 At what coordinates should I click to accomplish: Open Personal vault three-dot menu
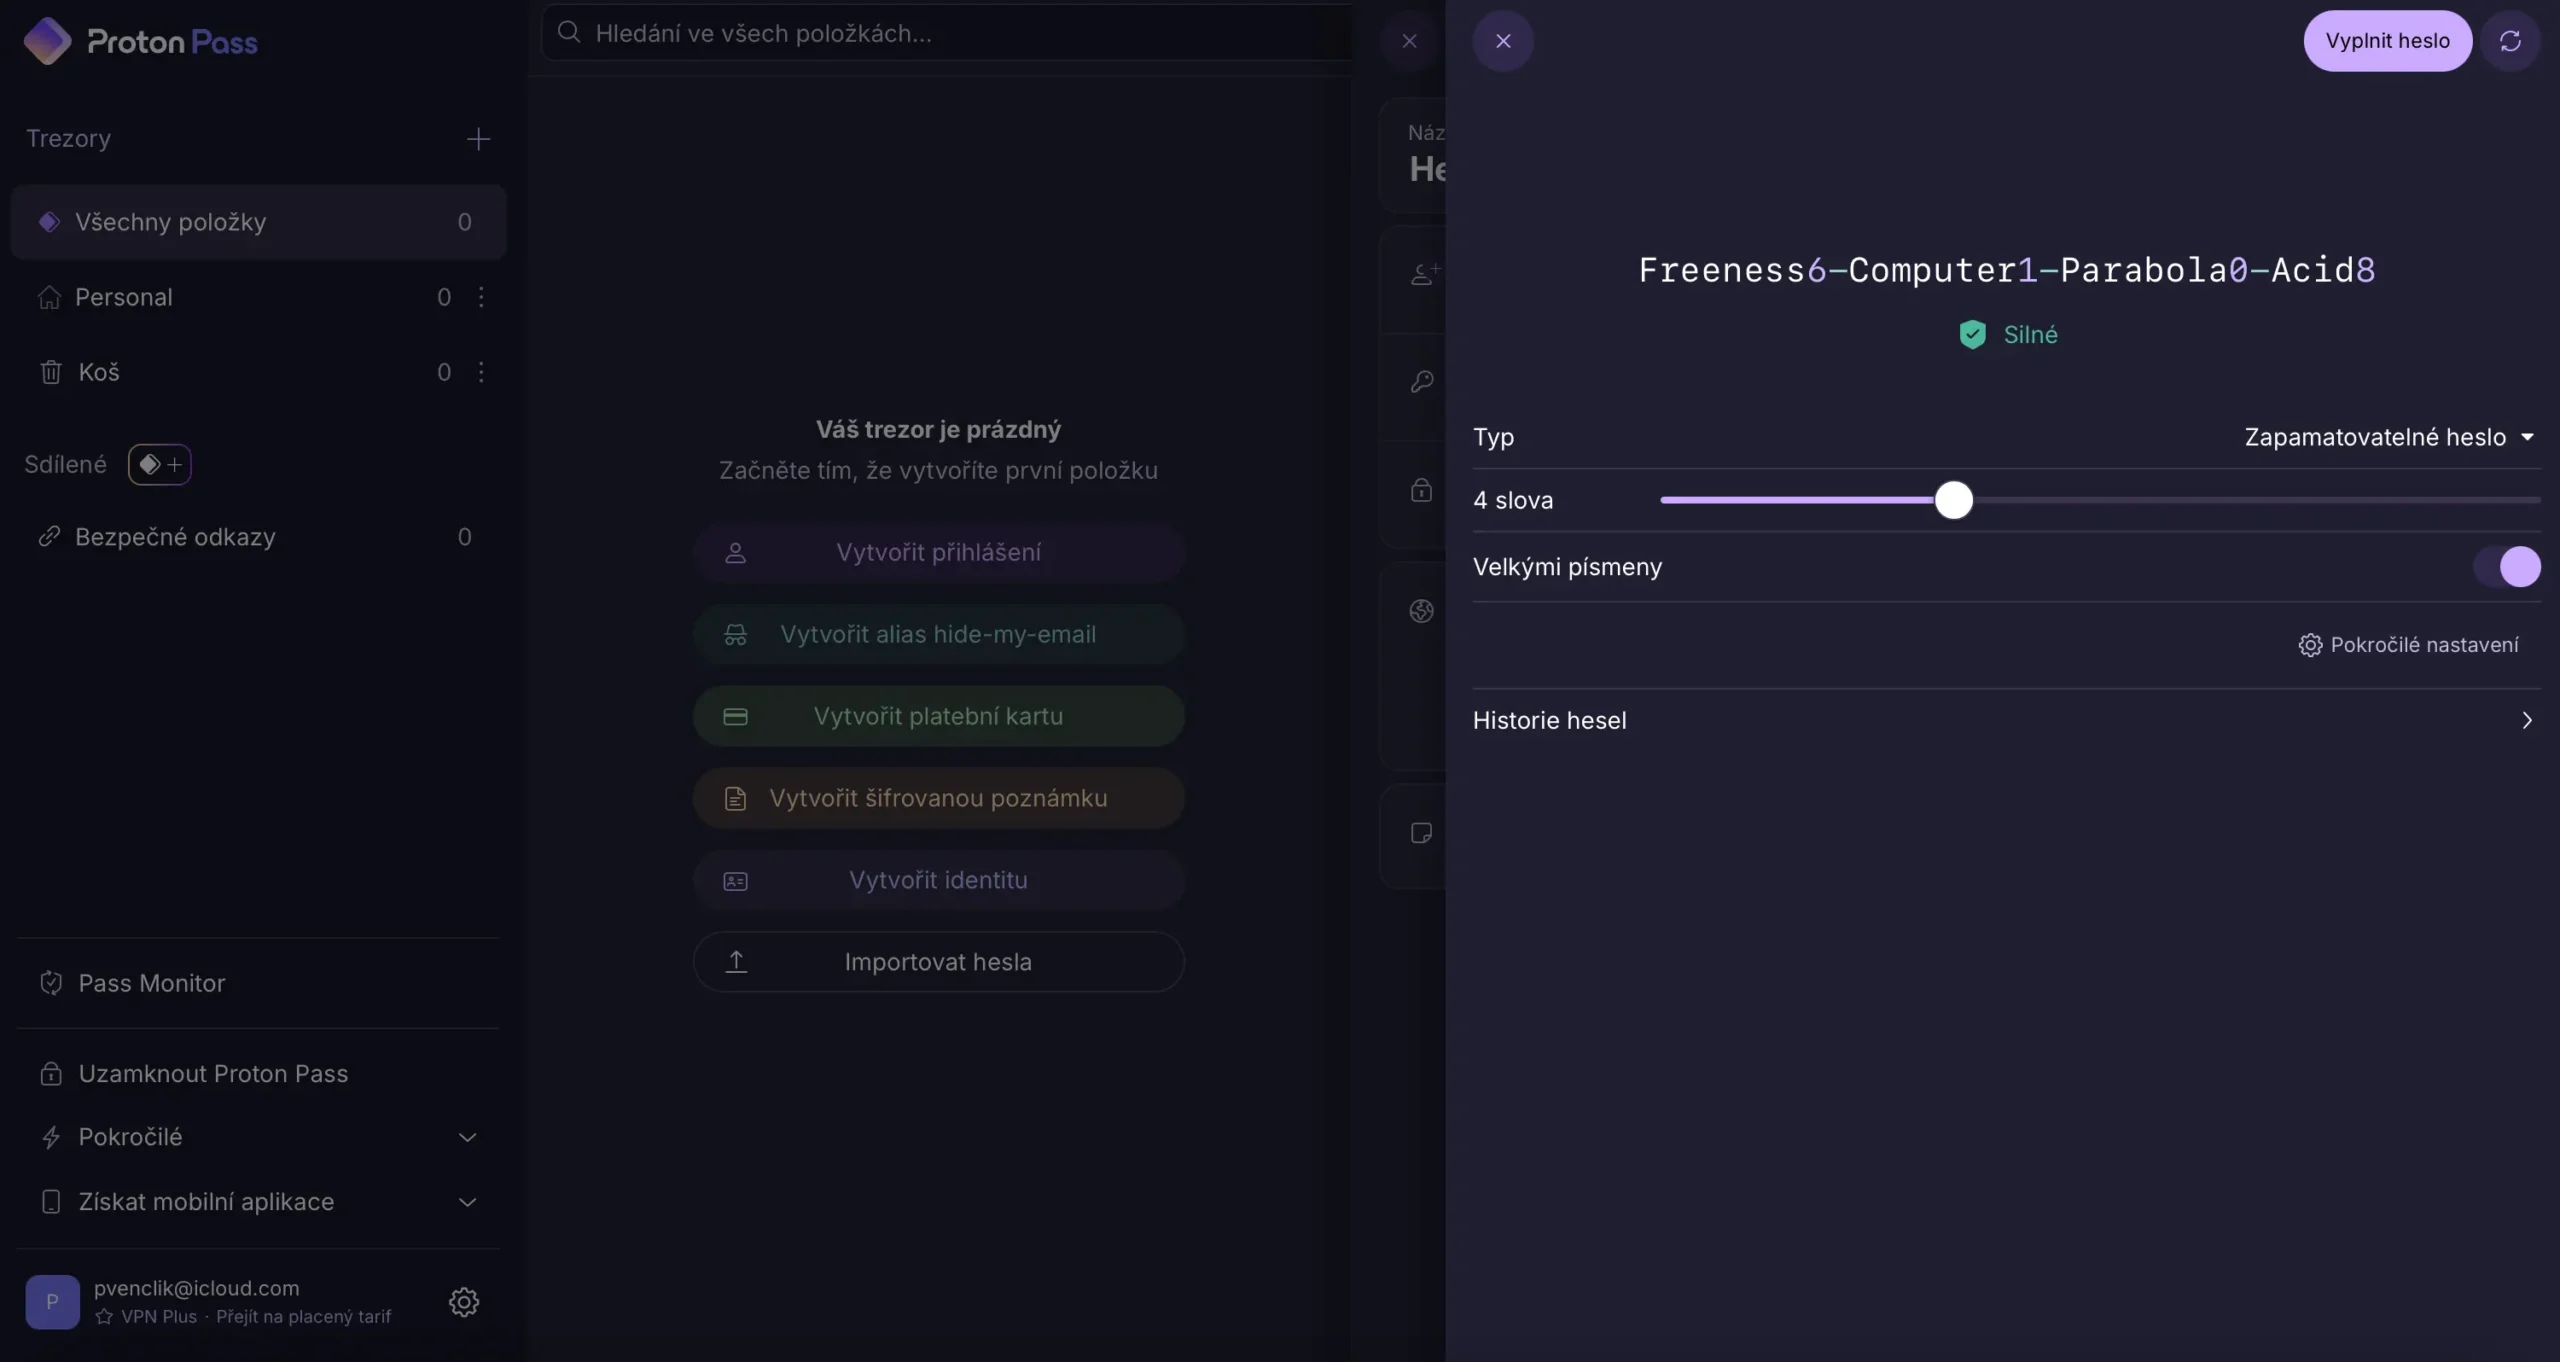pyautogui.click(x=481, y=297)
